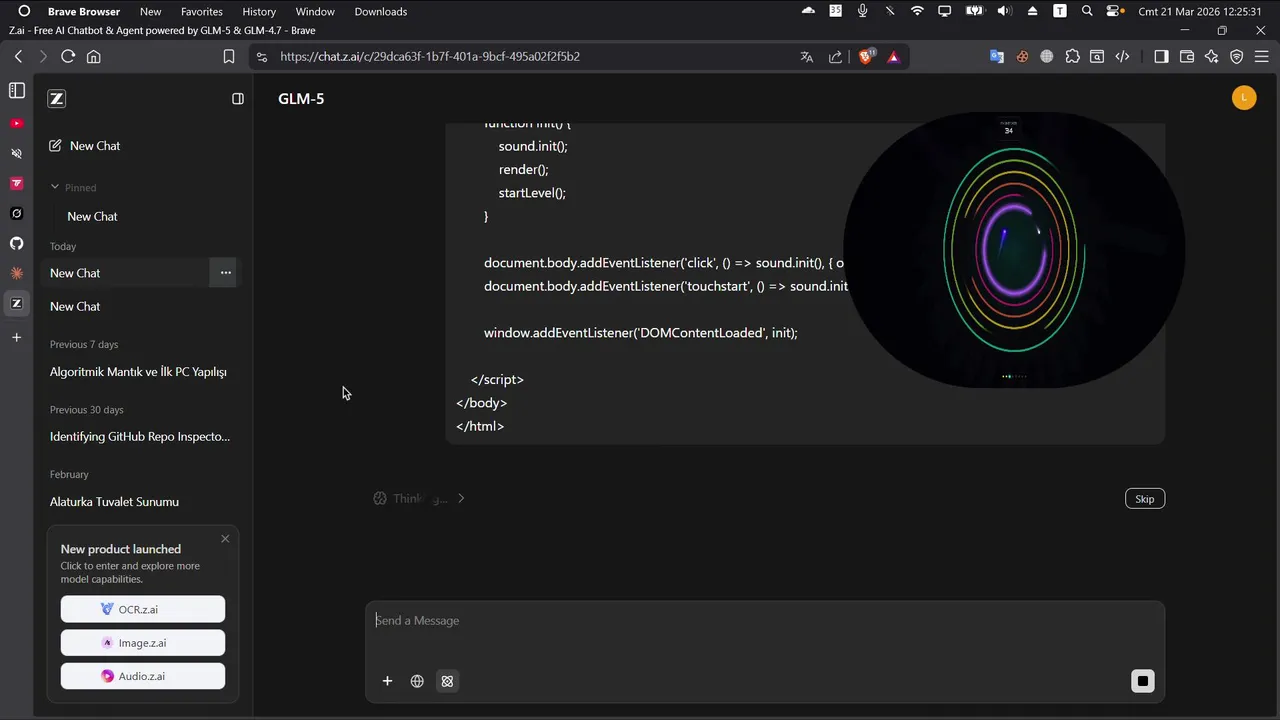Open the New menu in menu bar

pyautogui.click(x=151, y=12)
